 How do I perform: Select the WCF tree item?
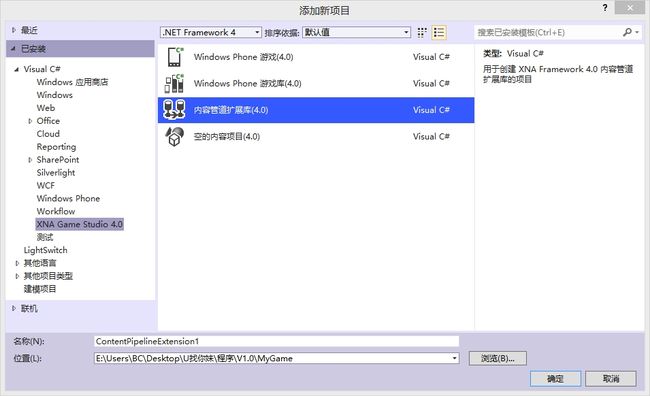pyautogui.click(x=46, y=185)
